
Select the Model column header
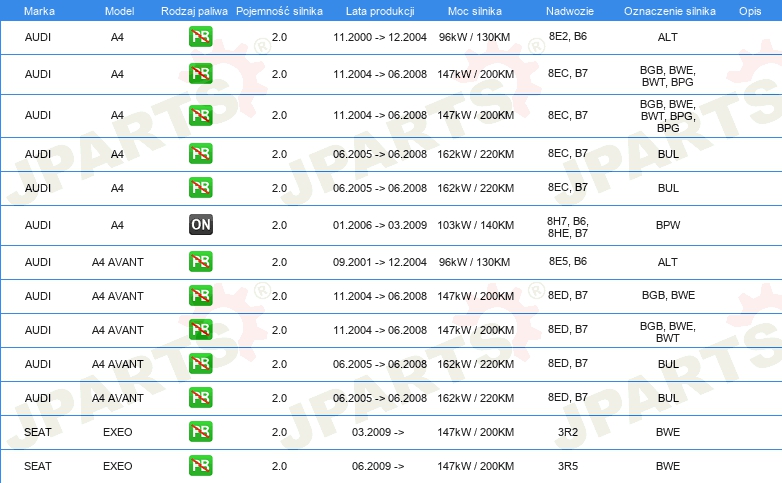(x=119, y=11)
